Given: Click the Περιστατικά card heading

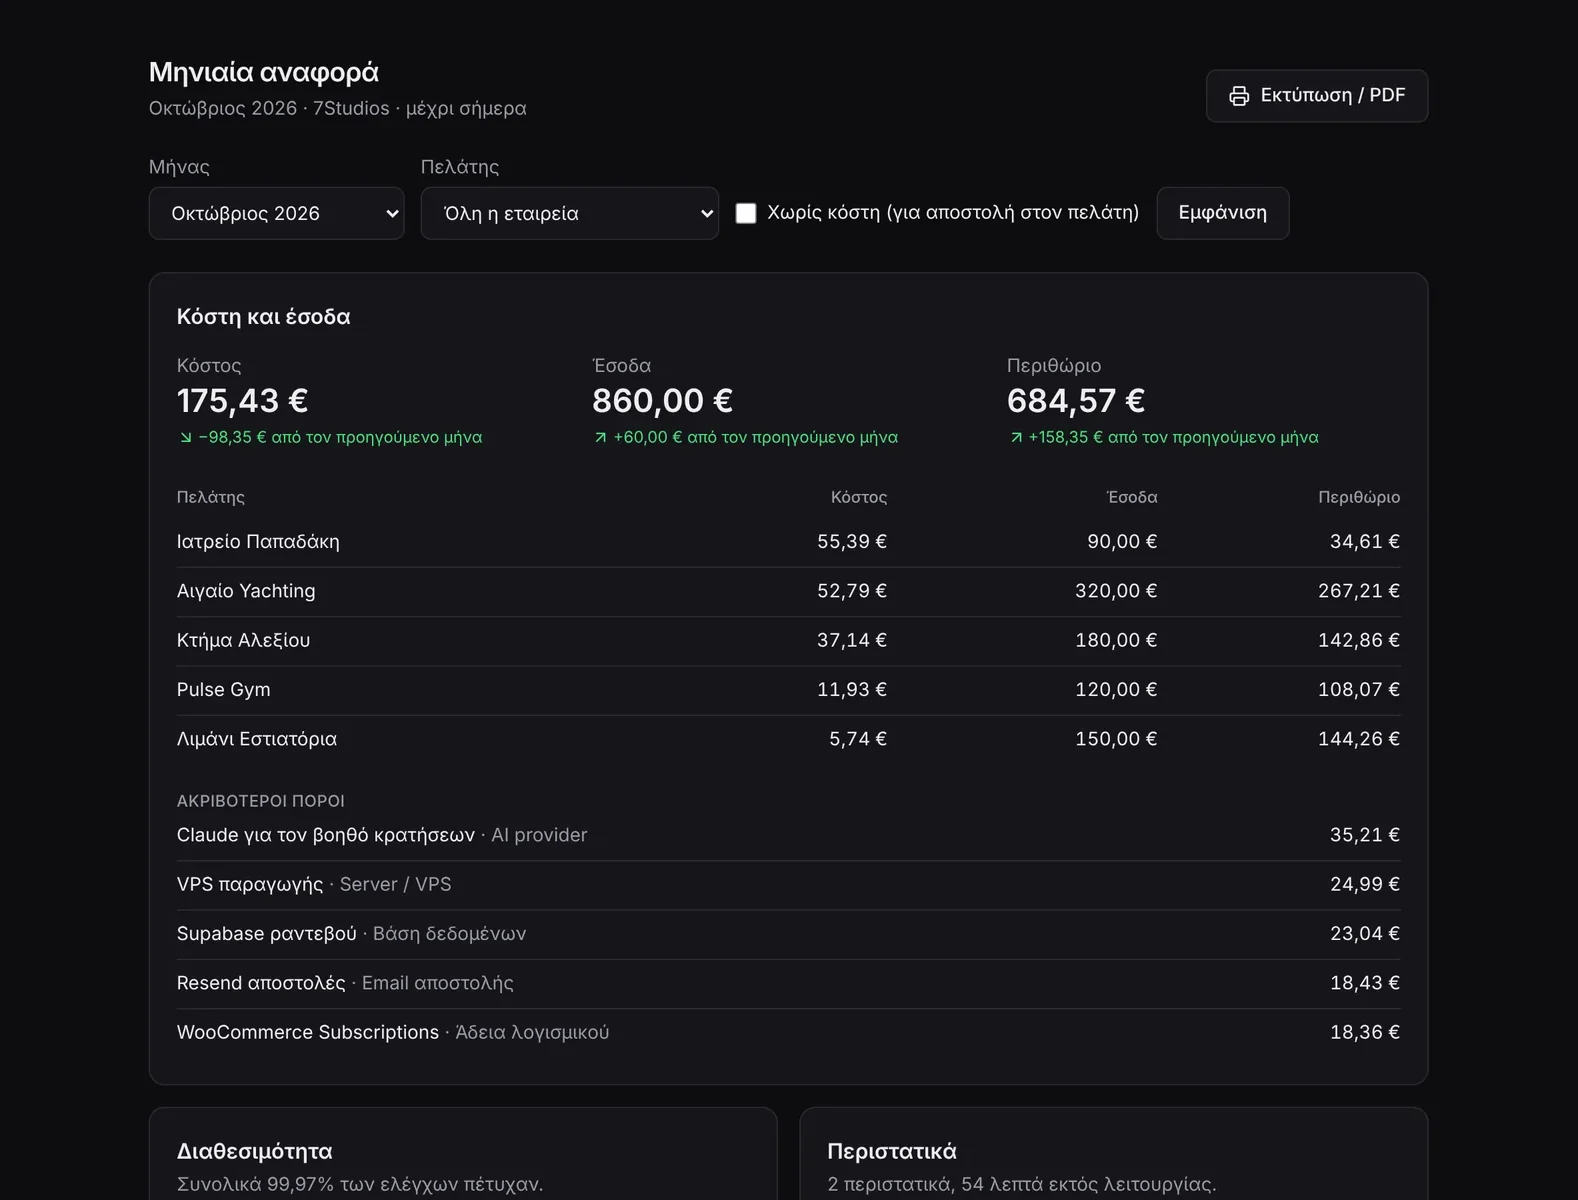Looking at the screenshot, I should 892,1151.
